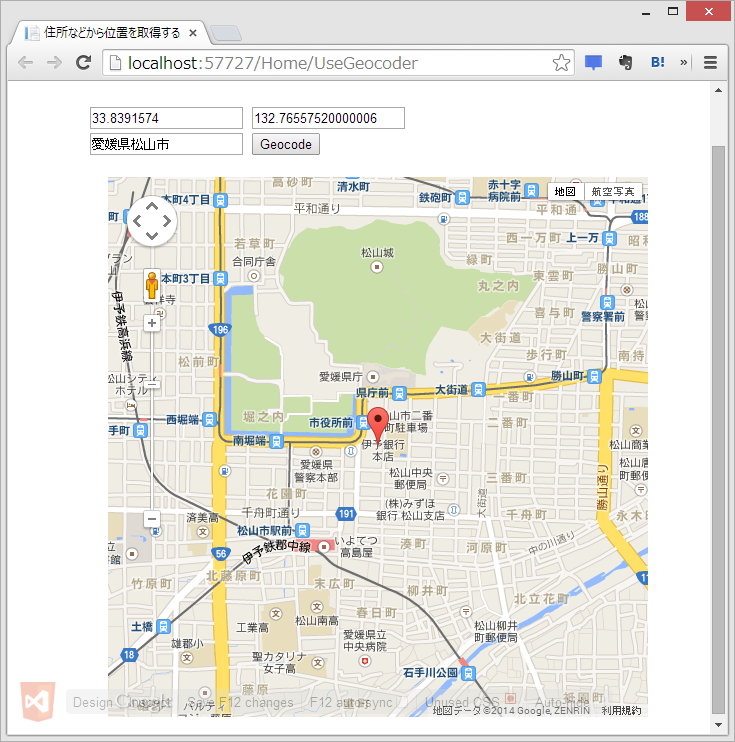This screenshot has height=742, width=735.
Task: Pan the map down
Action: coord(151,235)
